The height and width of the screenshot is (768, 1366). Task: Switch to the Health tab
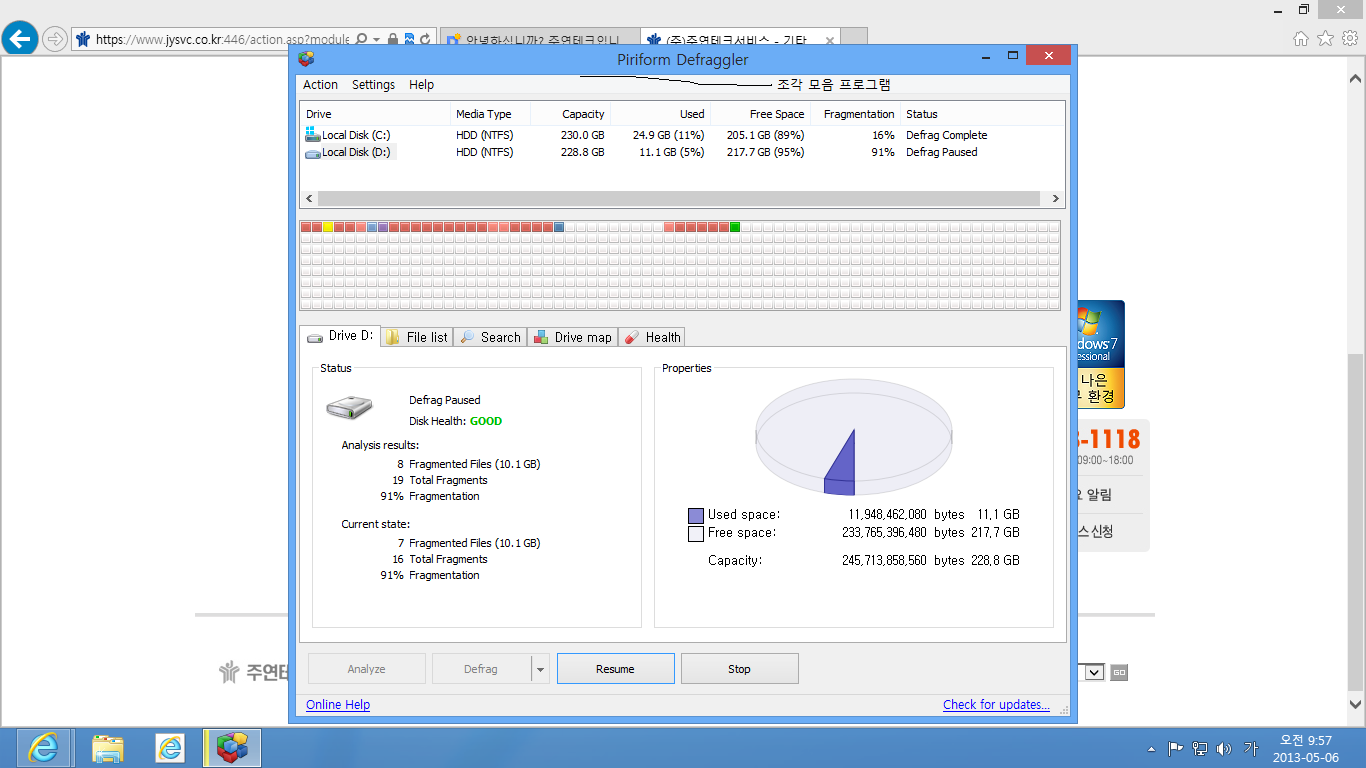(652, 337)
